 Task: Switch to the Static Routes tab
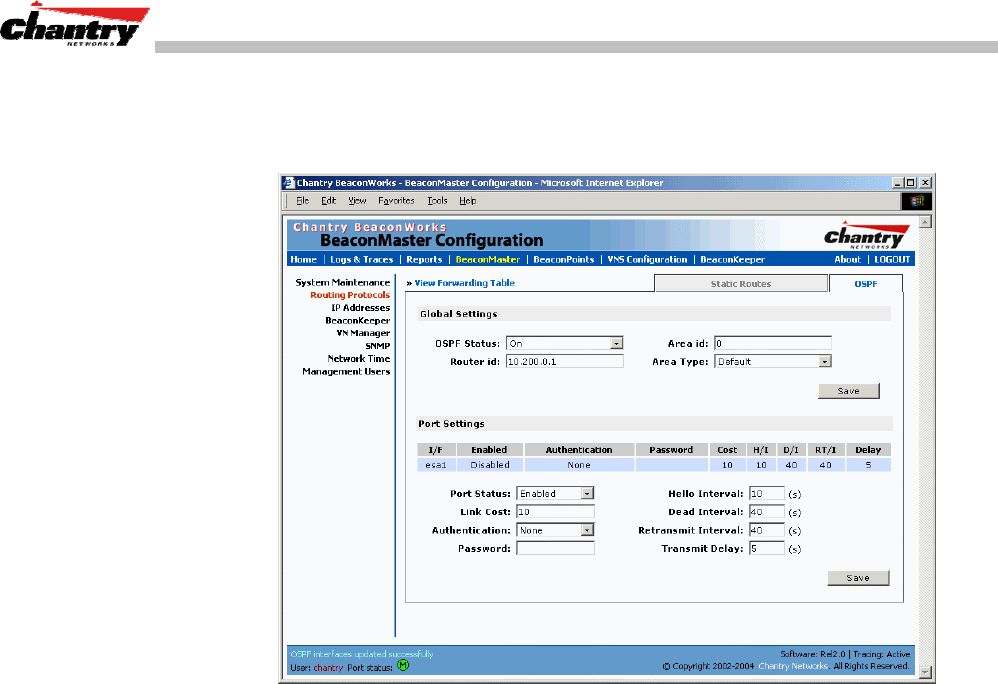741,284
